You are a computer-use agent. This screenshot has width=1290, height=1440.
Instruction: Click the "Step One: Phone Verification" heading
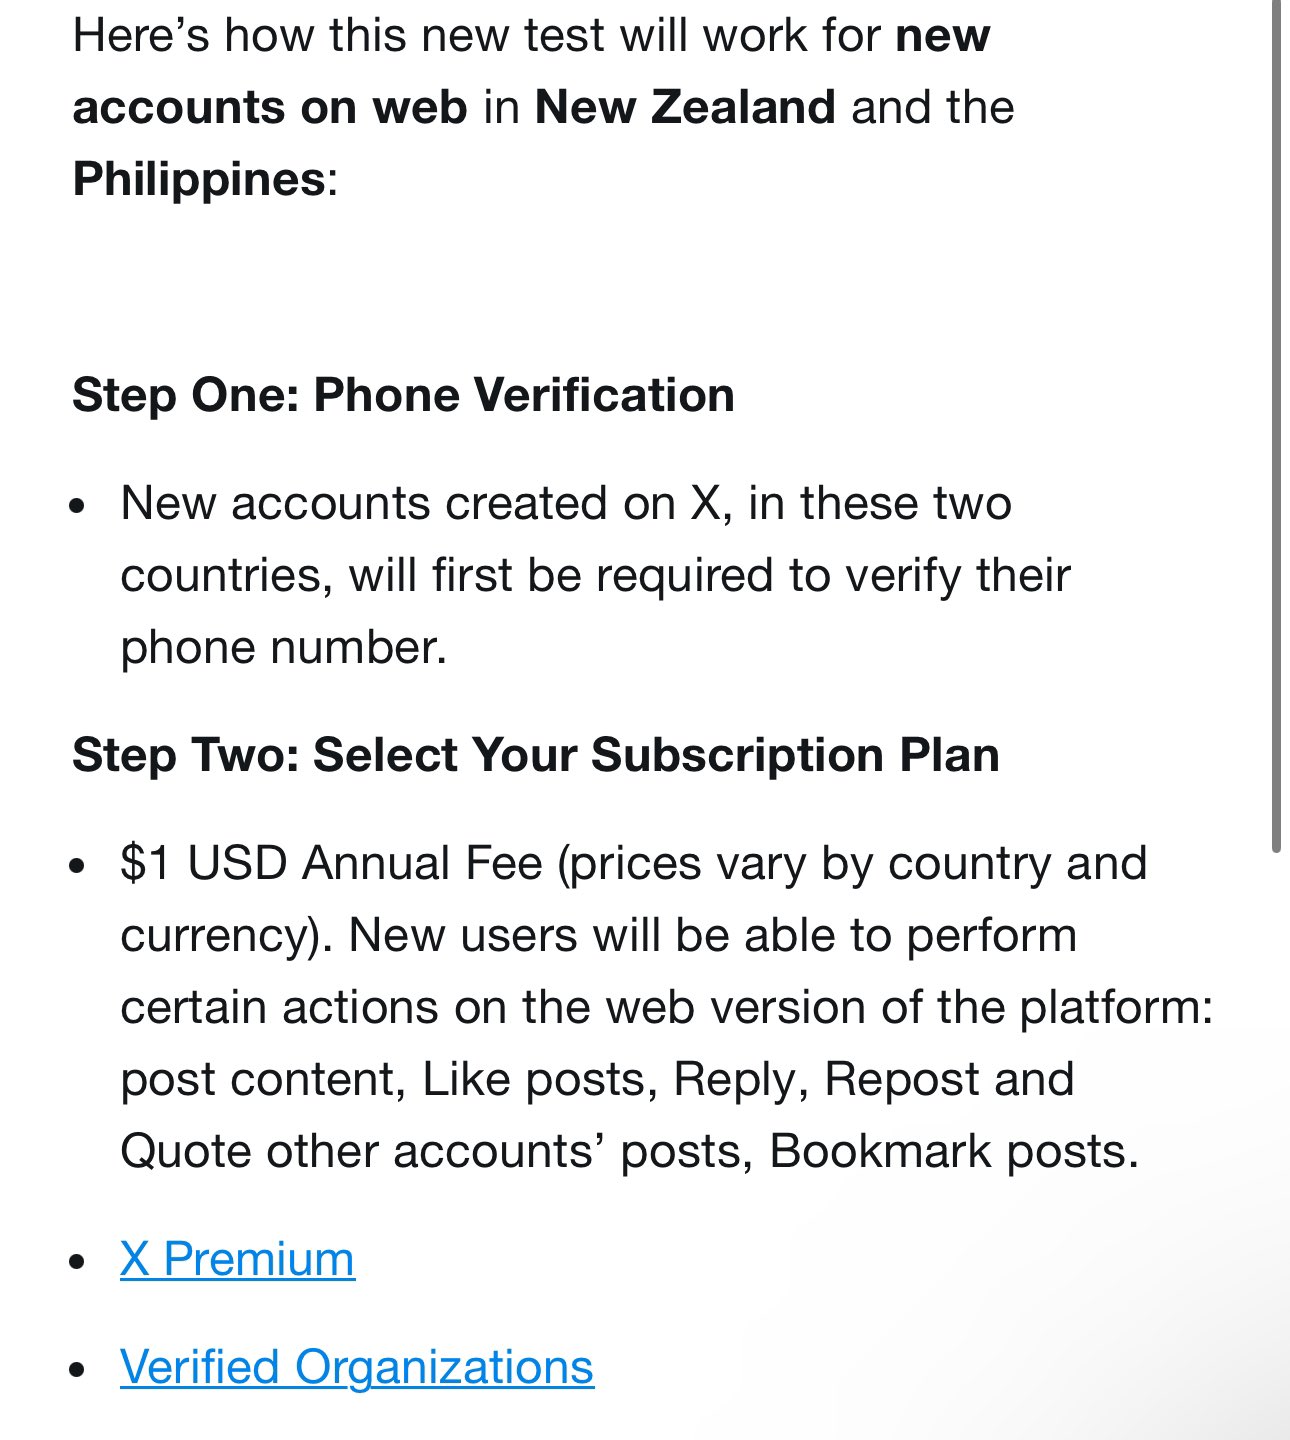coord(403,395)
